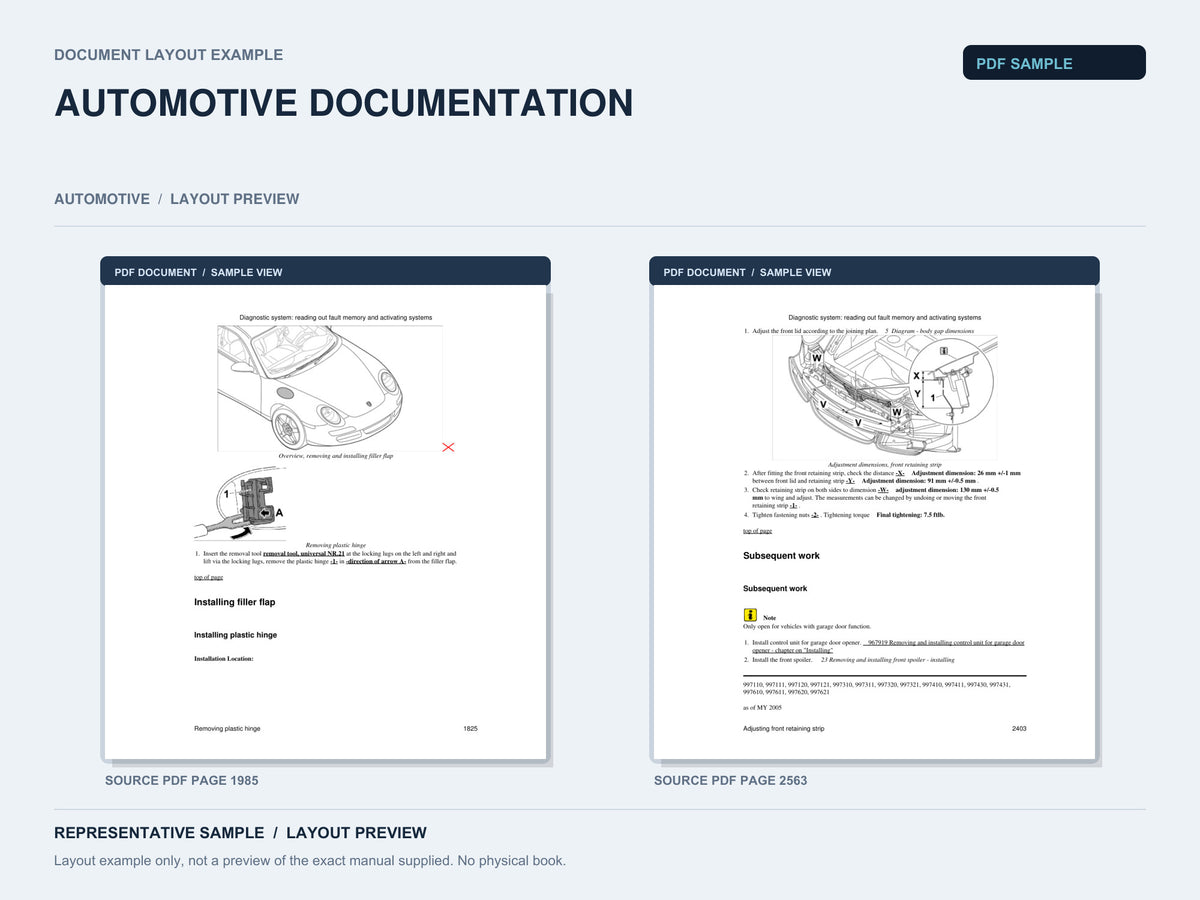Screen dimensions: 1200x900
Task: Click the SOURCE PDF PAGE 2563 label
Action: (x=731, y=780)
